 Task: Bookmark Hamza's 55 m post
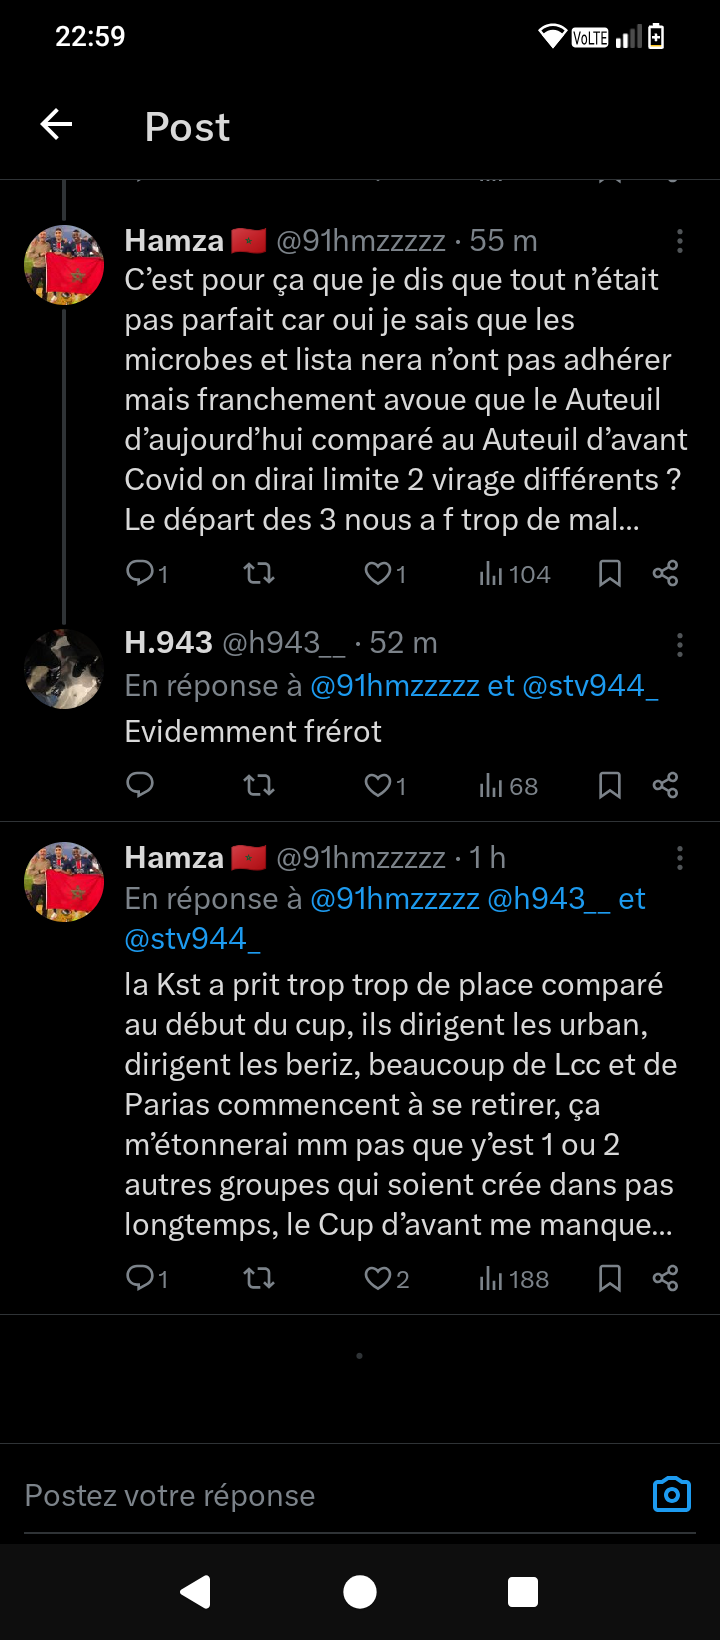(610, 573)
